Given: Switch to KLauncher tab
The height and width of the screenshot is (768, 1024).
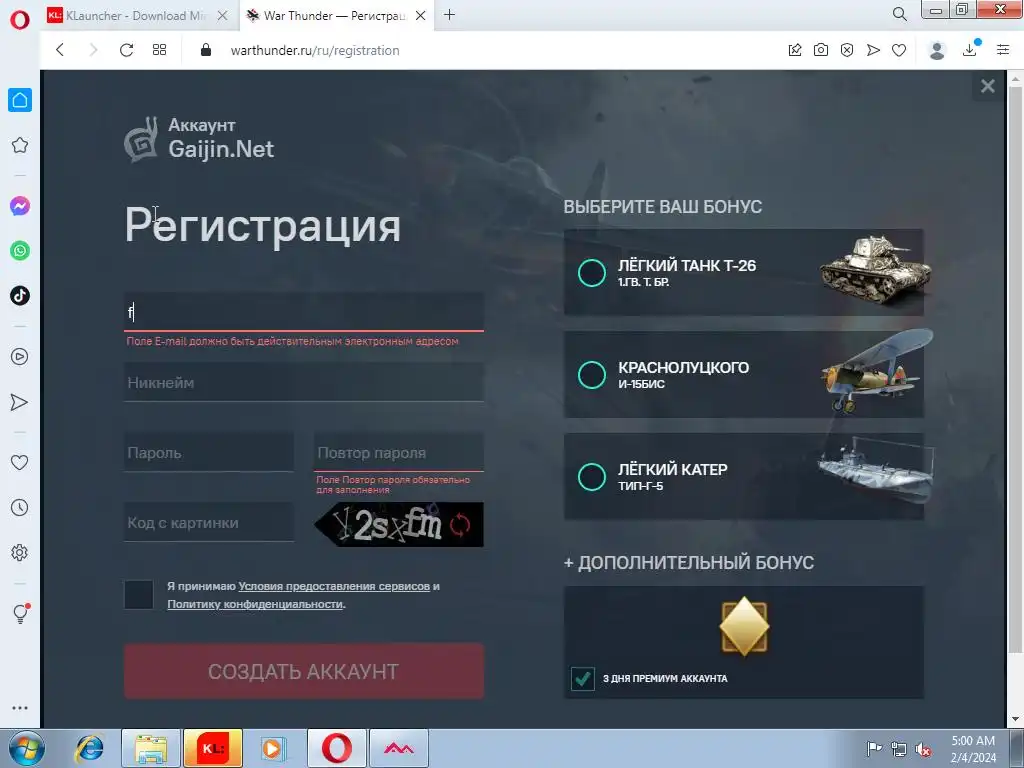Looking at the screenshot, I should tap(136, 16).
